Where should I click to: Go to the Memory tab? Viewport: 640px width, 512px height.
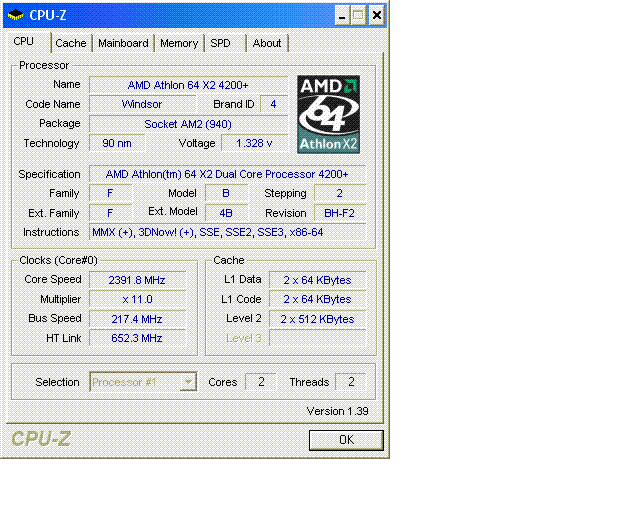click(x=179, y=43)
